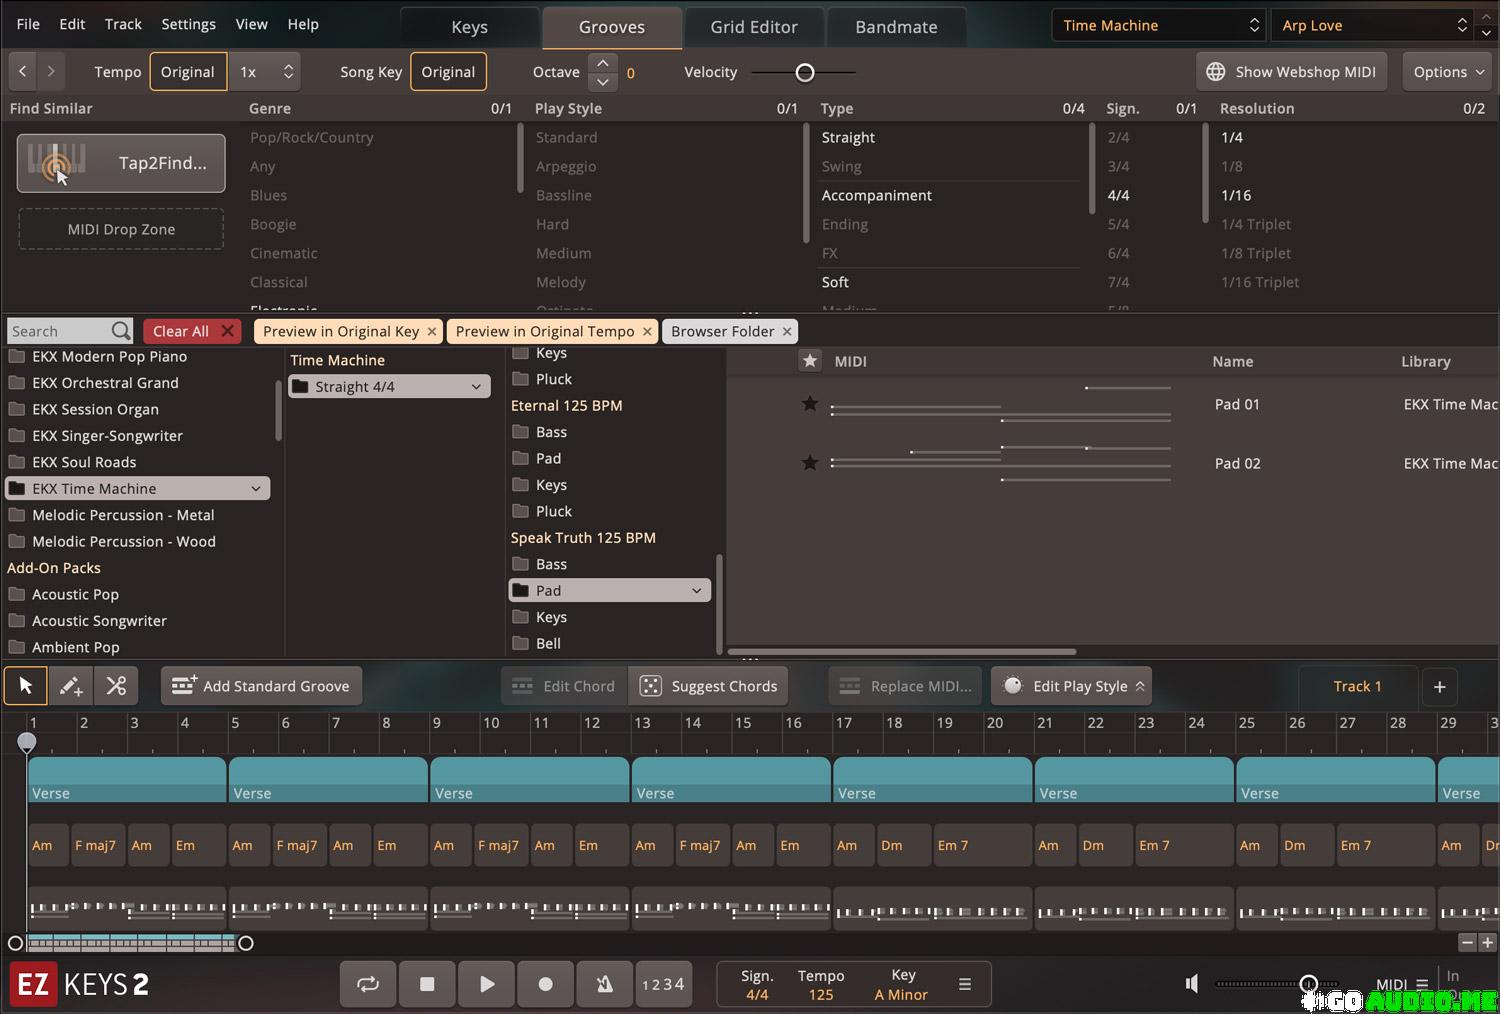Open the Time Machine library dropdown
Image resolution: width=1500 pixels, height=1014 pixels.
1159,25
